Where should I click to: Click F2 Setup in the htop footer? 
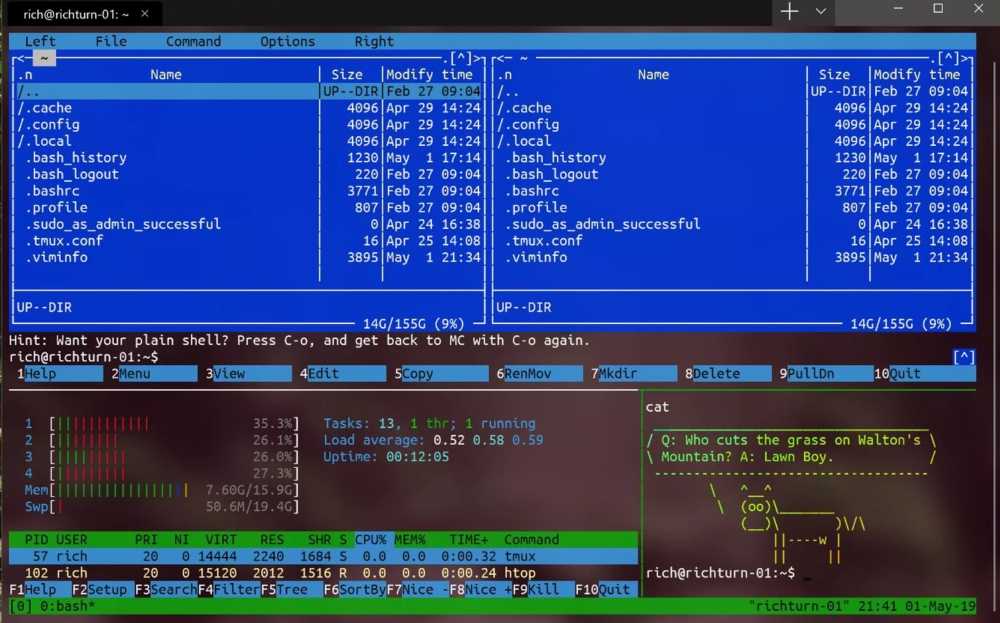(99, 589)
